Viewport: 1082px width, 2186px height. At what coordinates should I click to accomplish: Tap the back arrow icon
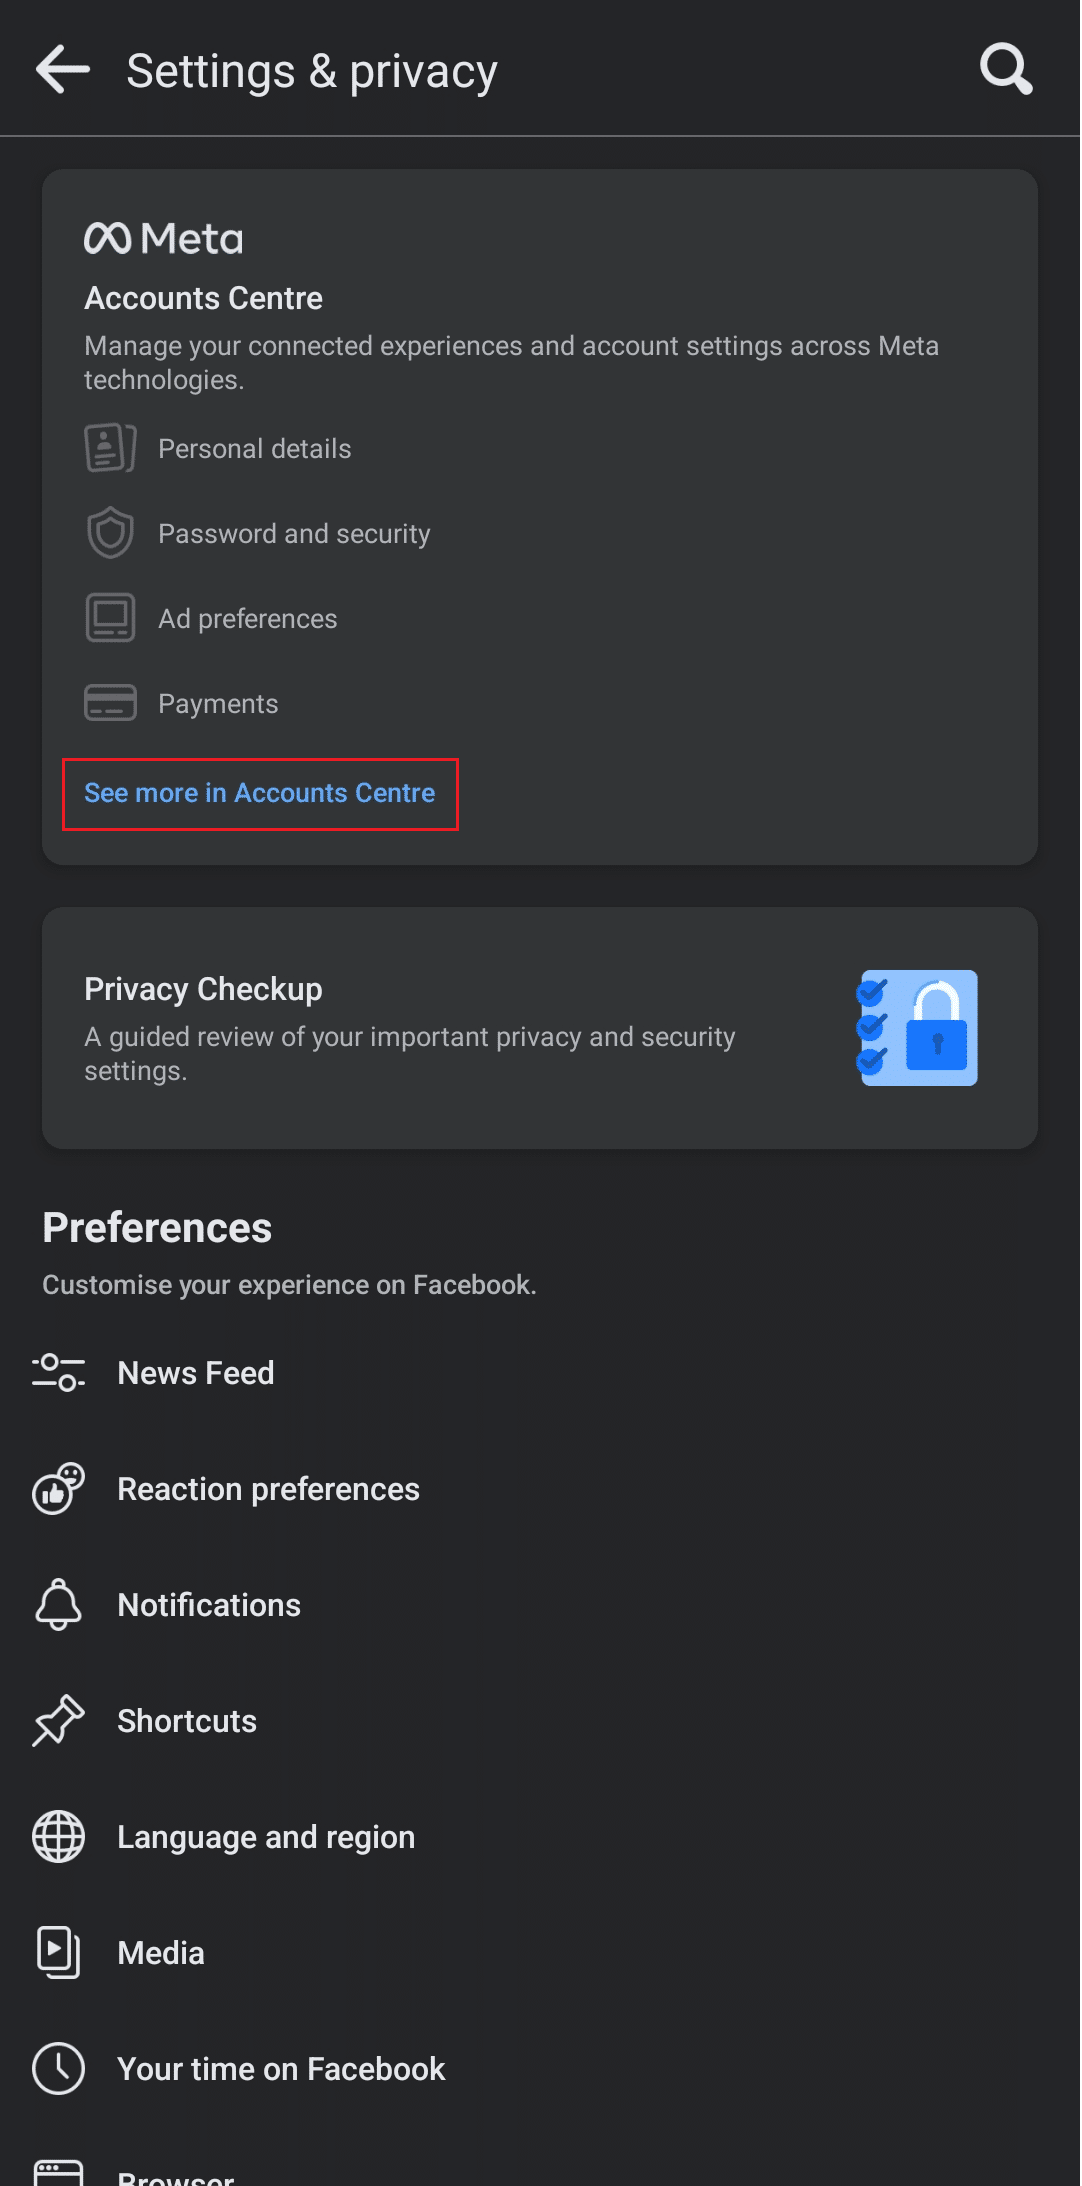(63, 70)
